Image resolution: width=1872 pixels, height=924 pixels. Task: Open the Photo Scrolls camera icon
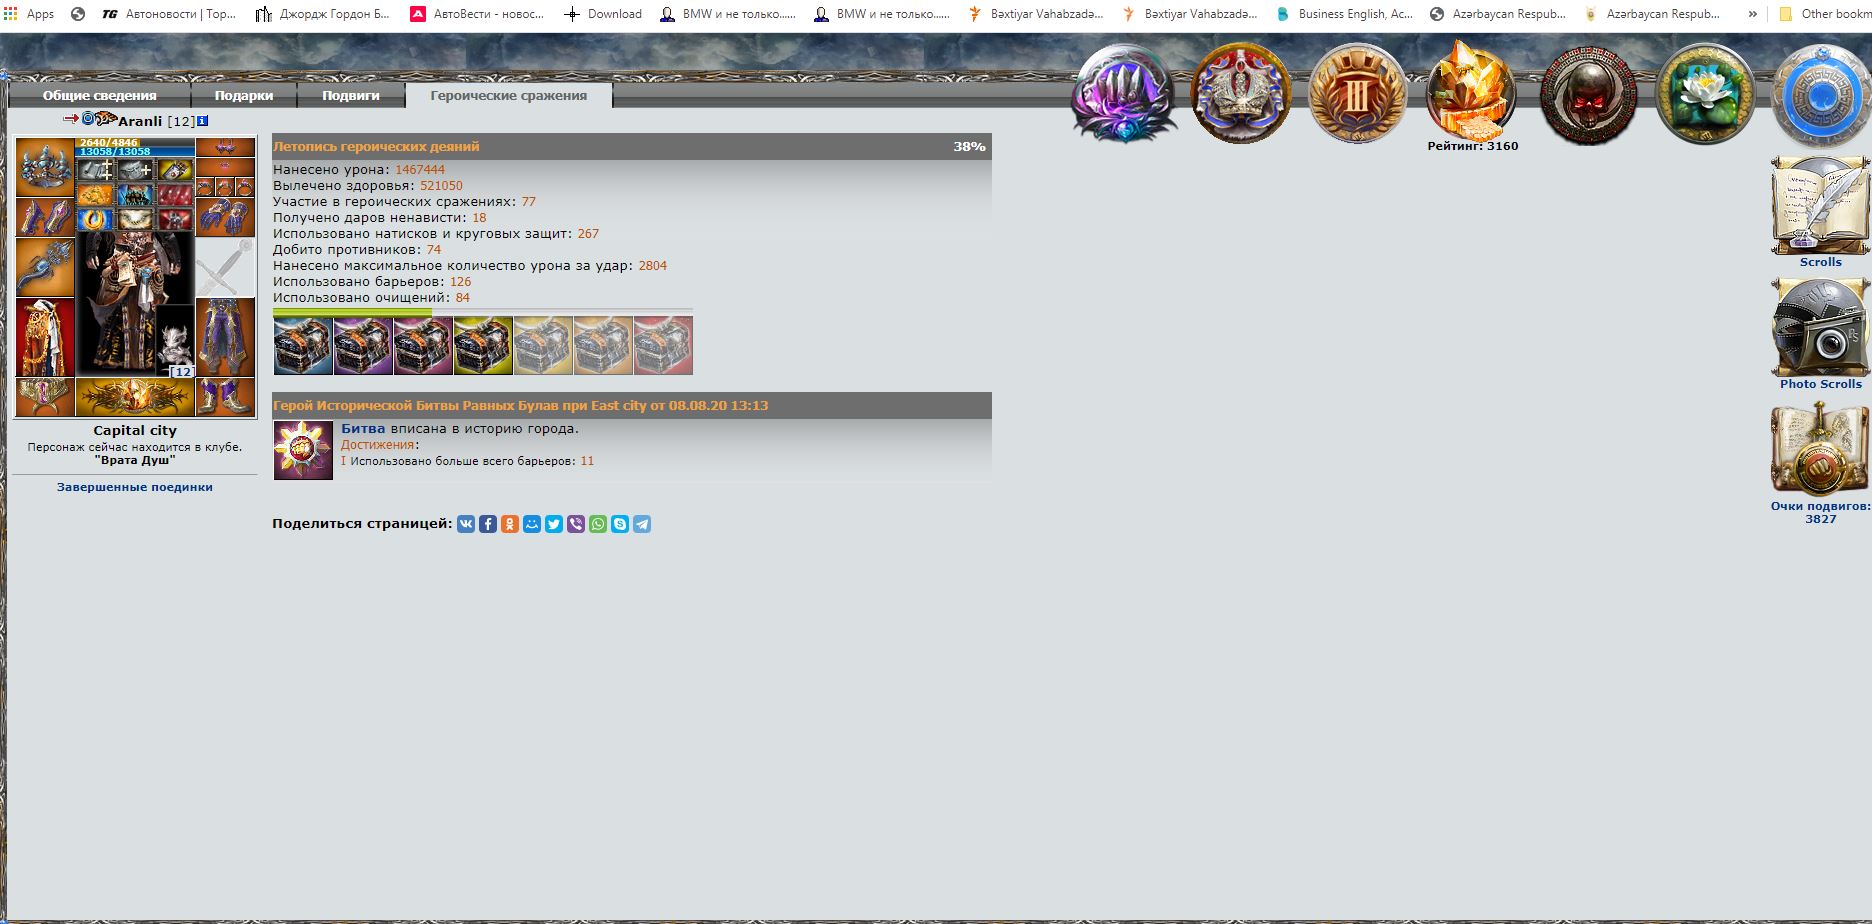coord(1820,327)
